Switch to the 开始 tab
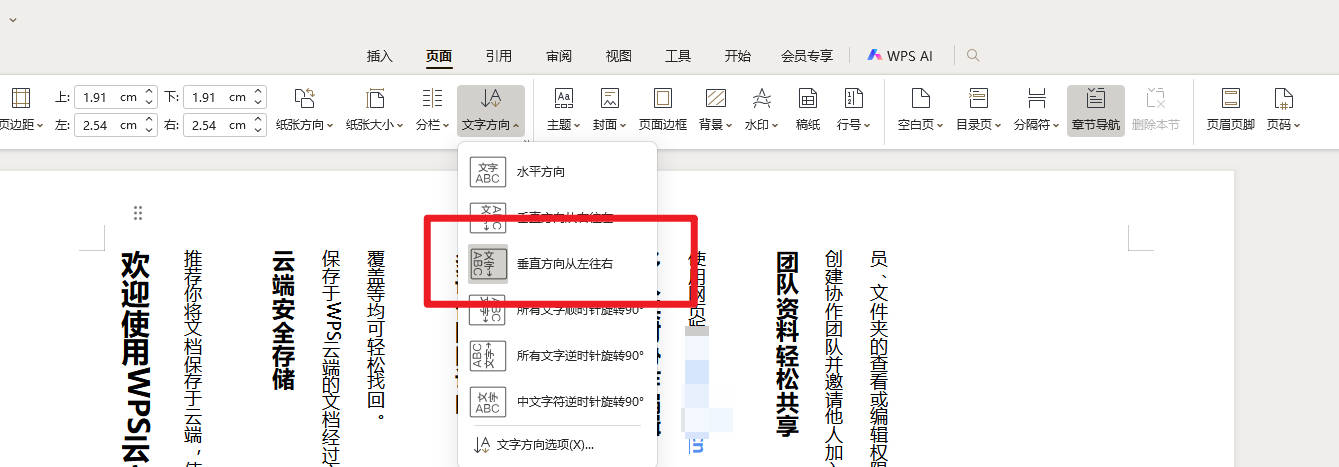This screenshot has width=1339, height=467. pyautogui.click(x=738, y=56)
